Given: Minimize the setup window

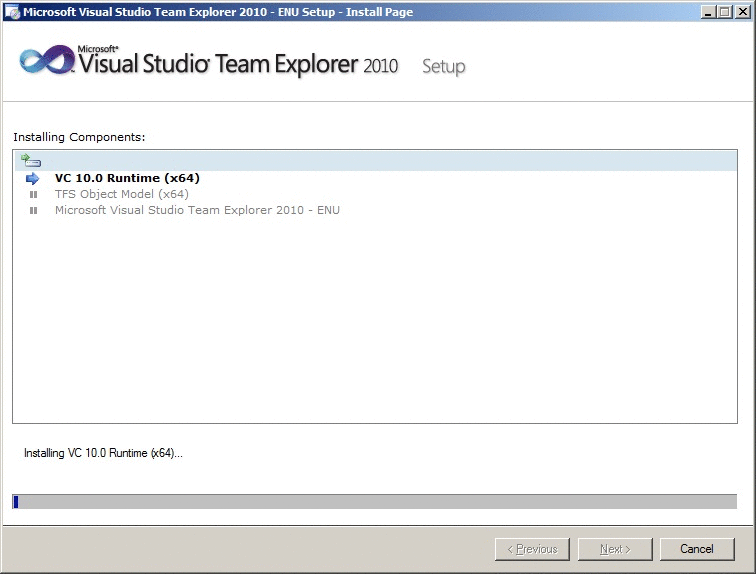Looking at the screenshot, I should pyautogui.click(x=707, y=12).
